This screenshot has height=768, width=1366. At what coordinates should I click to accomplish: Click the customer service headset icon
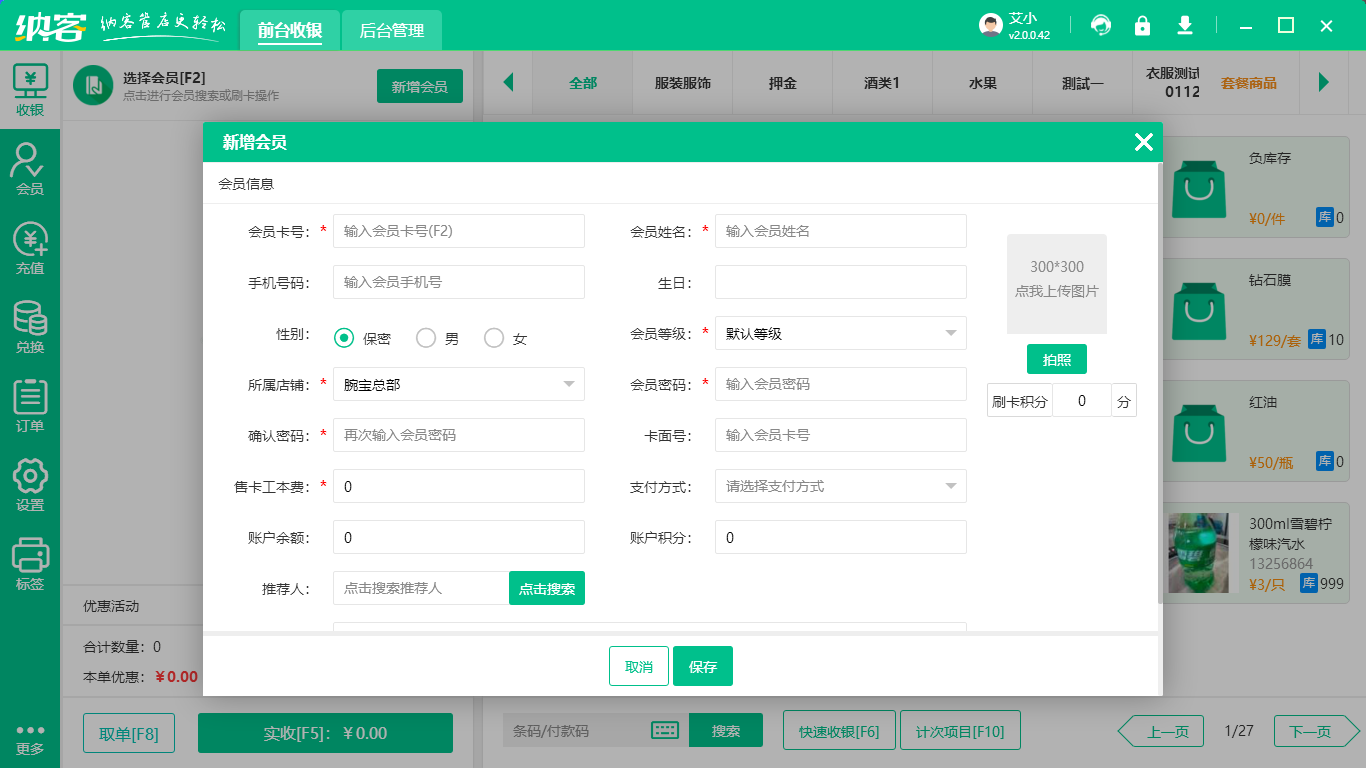(1101, 25)
